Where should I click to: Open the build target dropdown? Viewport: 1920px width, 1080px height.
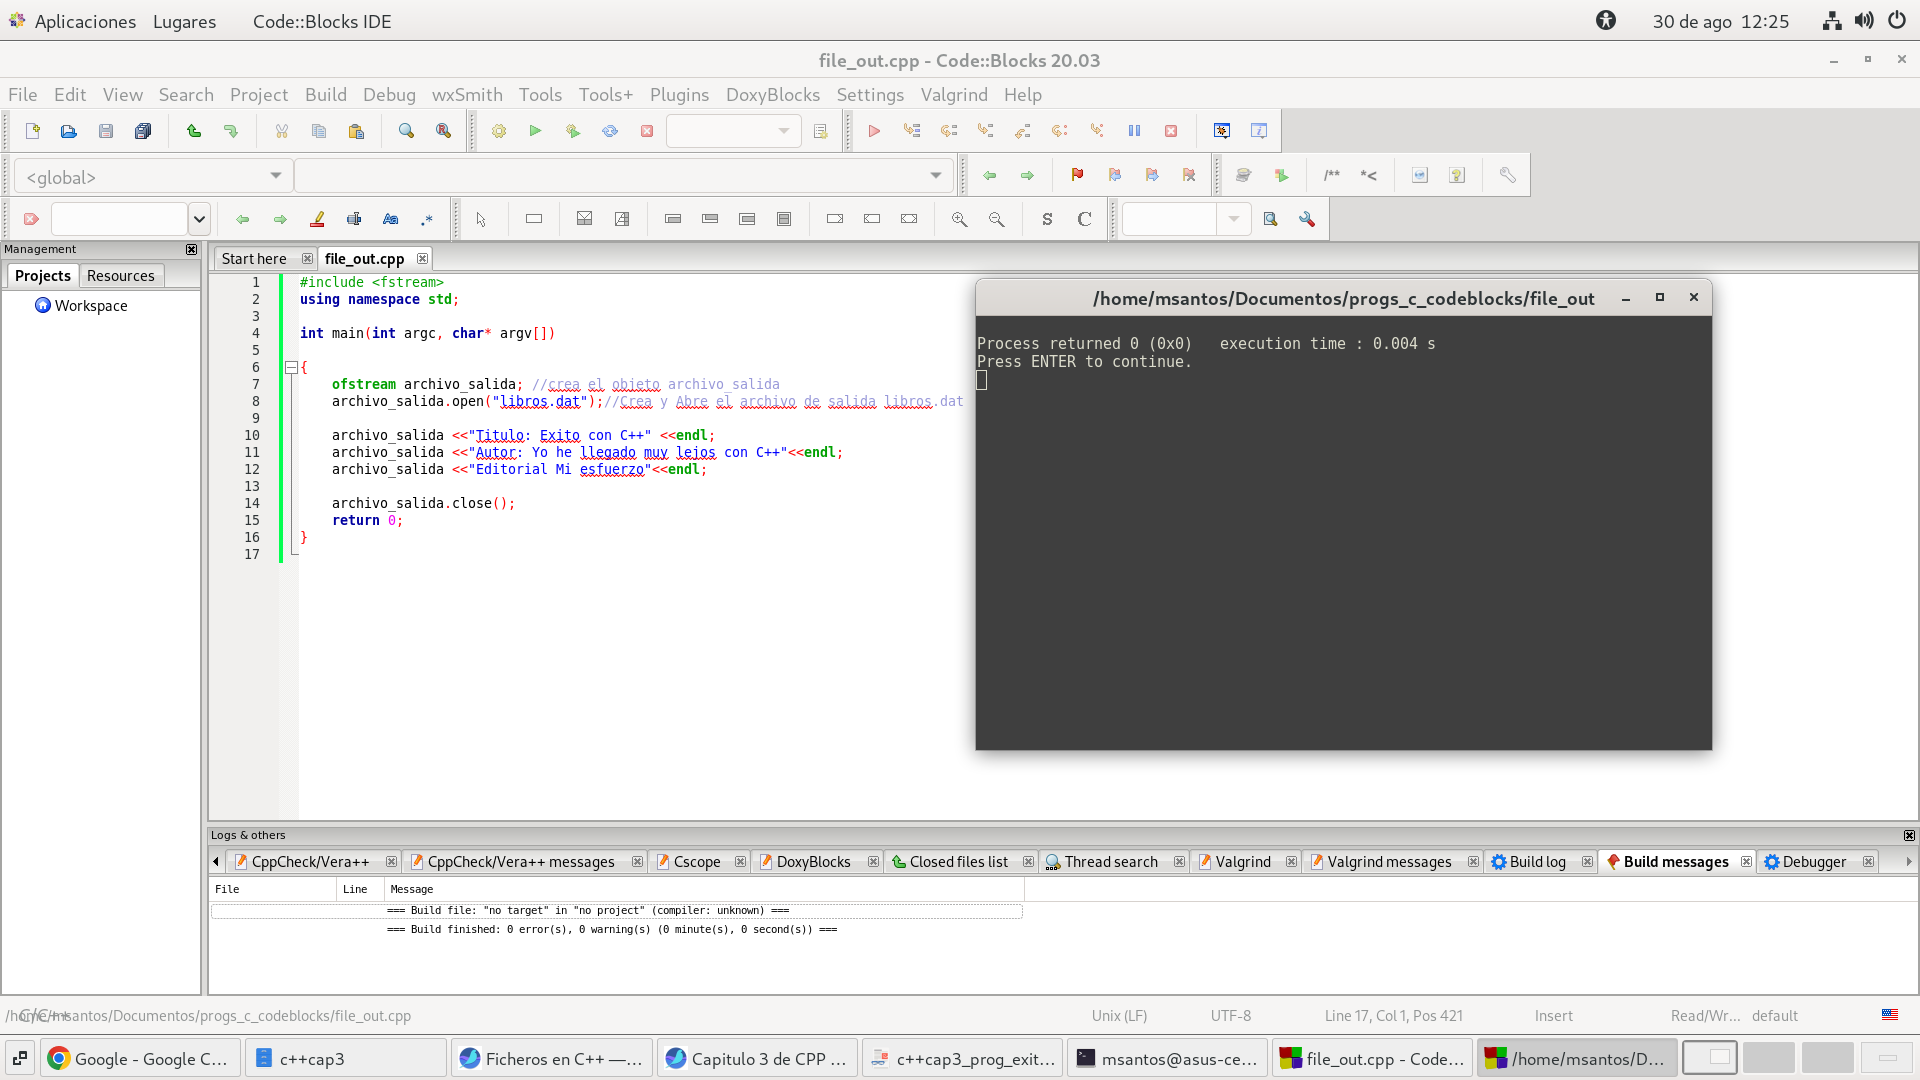pyautogui.click(x=783, y=131)
